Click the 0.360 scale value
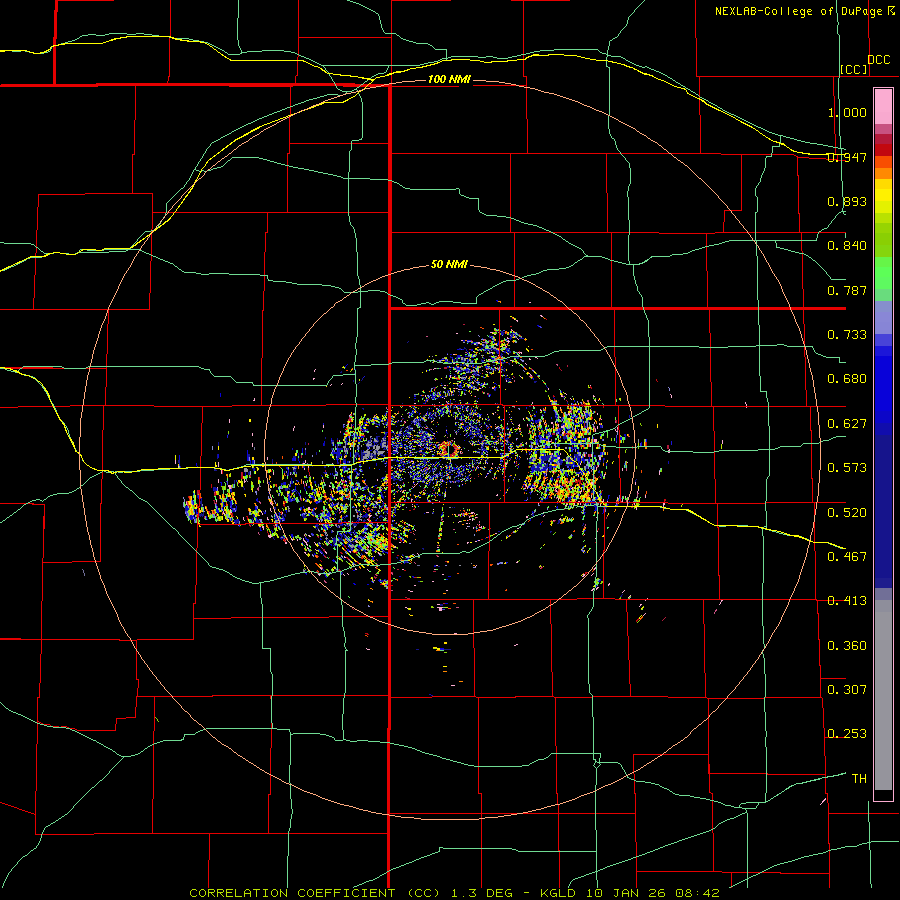 point(847,646)
